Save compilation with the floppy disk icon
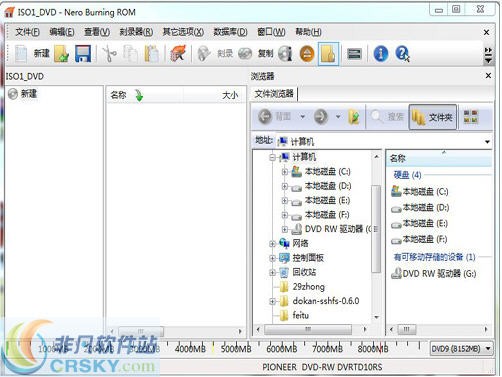Image resolution: width=502 pixels, height=377 pixels. [x=83, y=54]
